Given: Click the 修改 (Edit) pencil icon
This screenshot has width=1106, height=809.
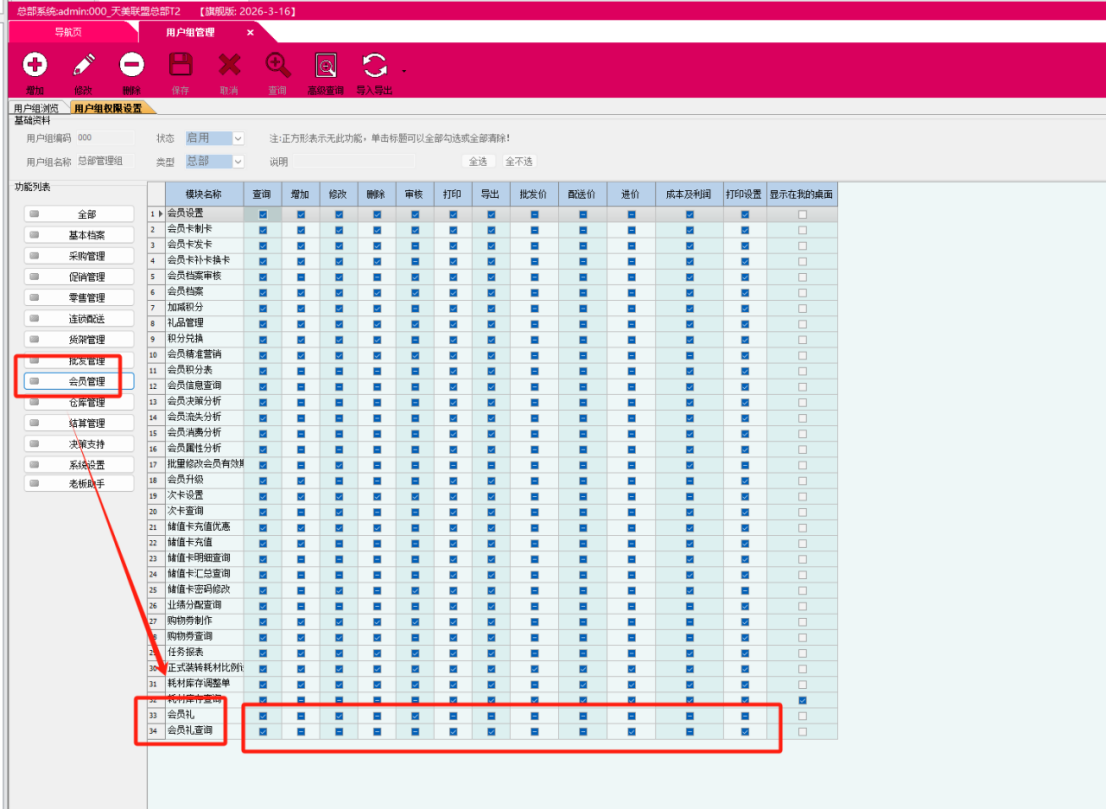Looking at the screenshot, I should [84, 66].
